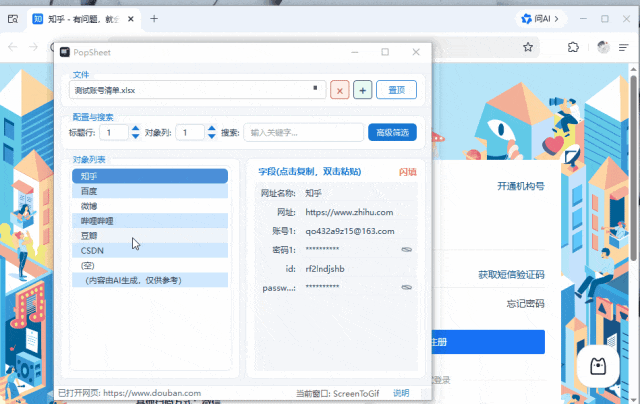Screen dimensions: 640x404
Task: Select the (空) entry in object list
Action: coord(150,266)
